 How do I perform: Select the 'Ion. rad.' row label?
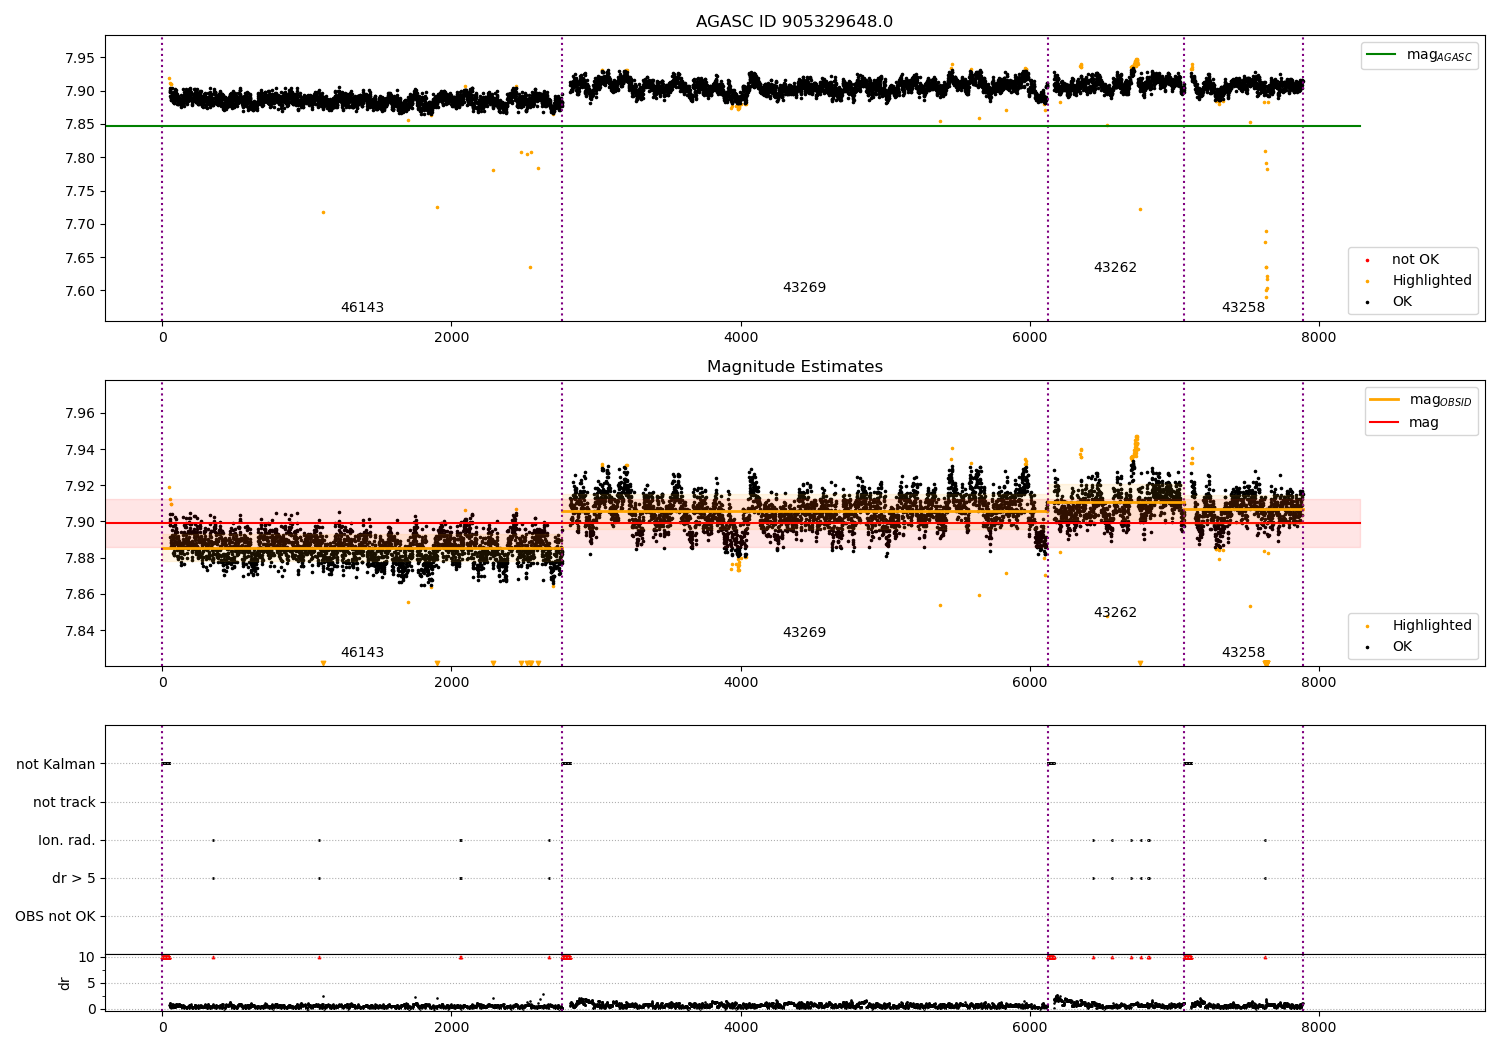[x=67, y=841]
